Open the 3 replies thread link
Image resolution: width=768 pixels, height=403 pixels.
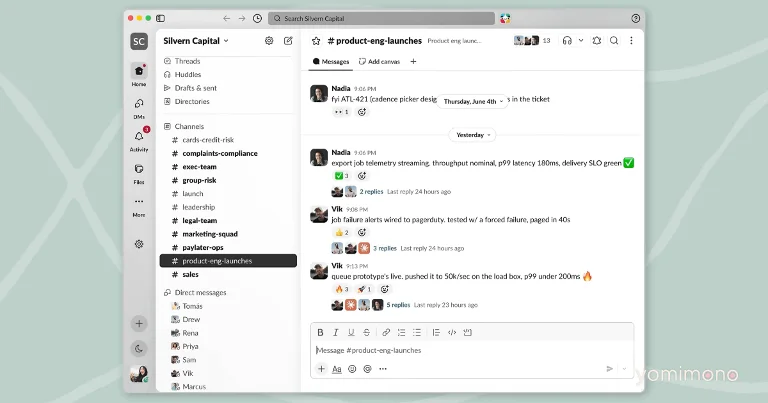(385, 248)
